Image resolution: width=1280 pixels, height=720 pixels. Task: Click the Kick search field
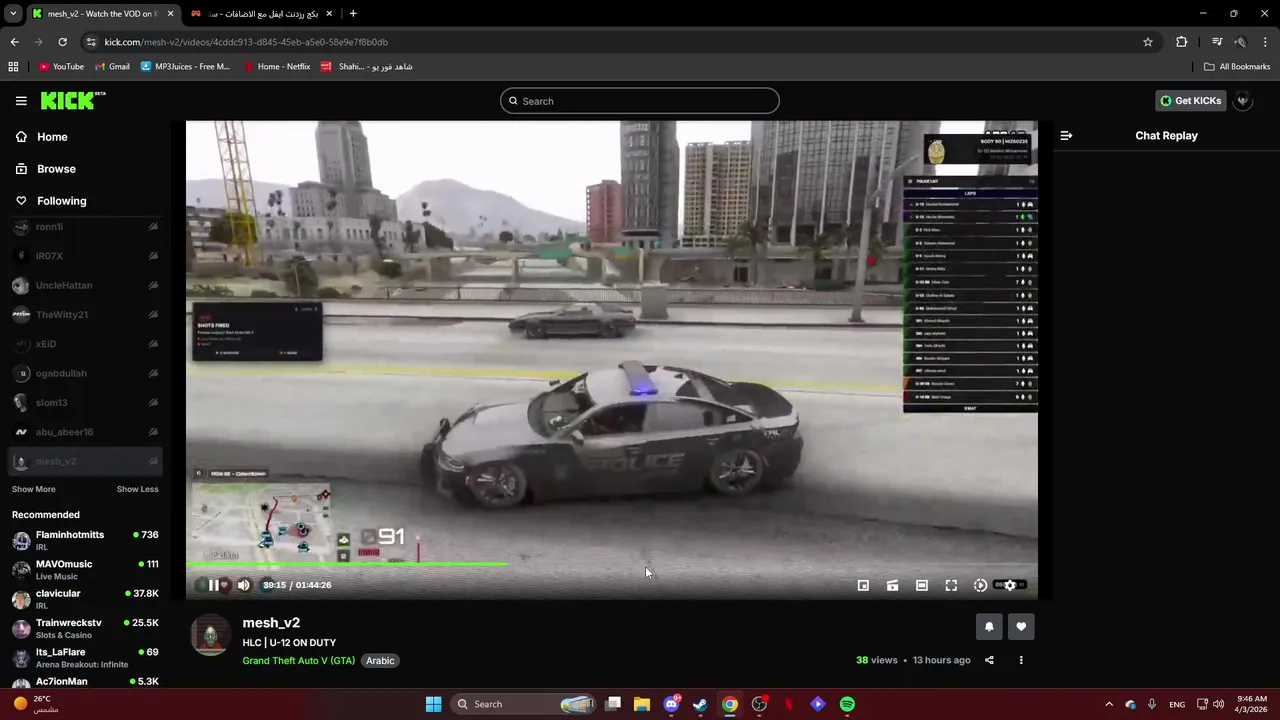pyautogui.click(x=640, y=101)
